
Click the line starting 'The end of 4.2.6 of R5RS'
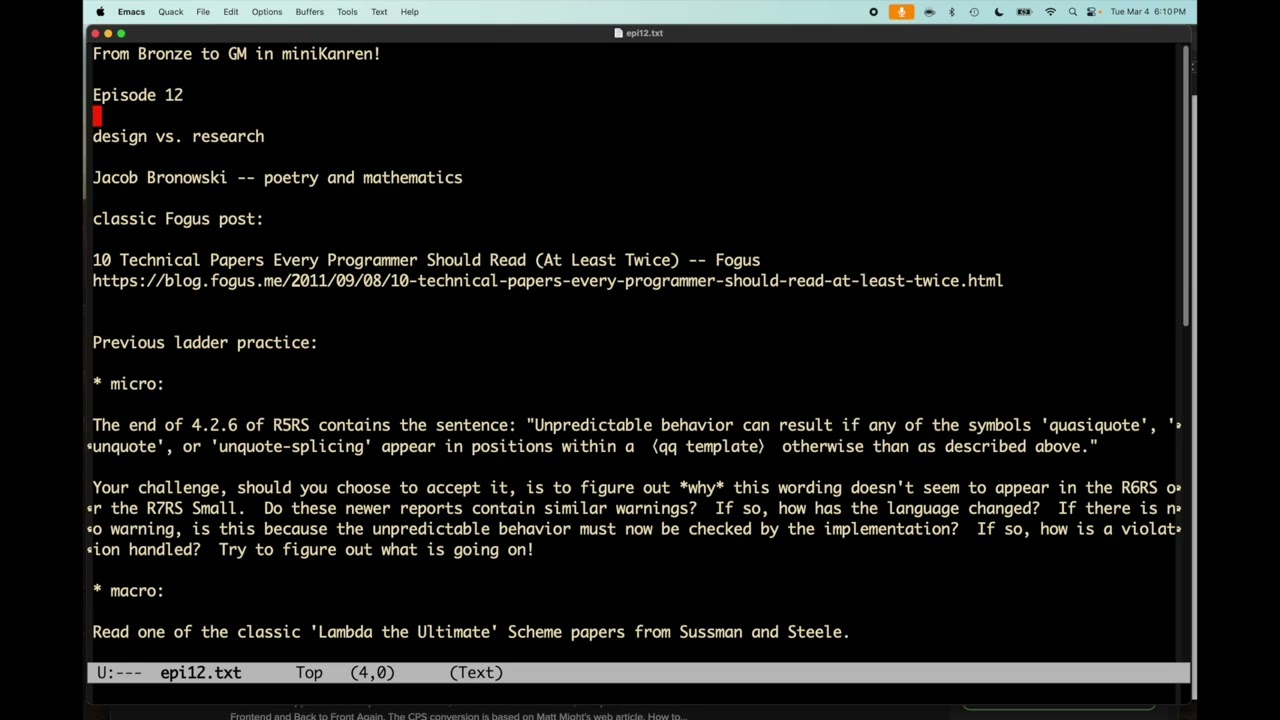pos(635,426)
